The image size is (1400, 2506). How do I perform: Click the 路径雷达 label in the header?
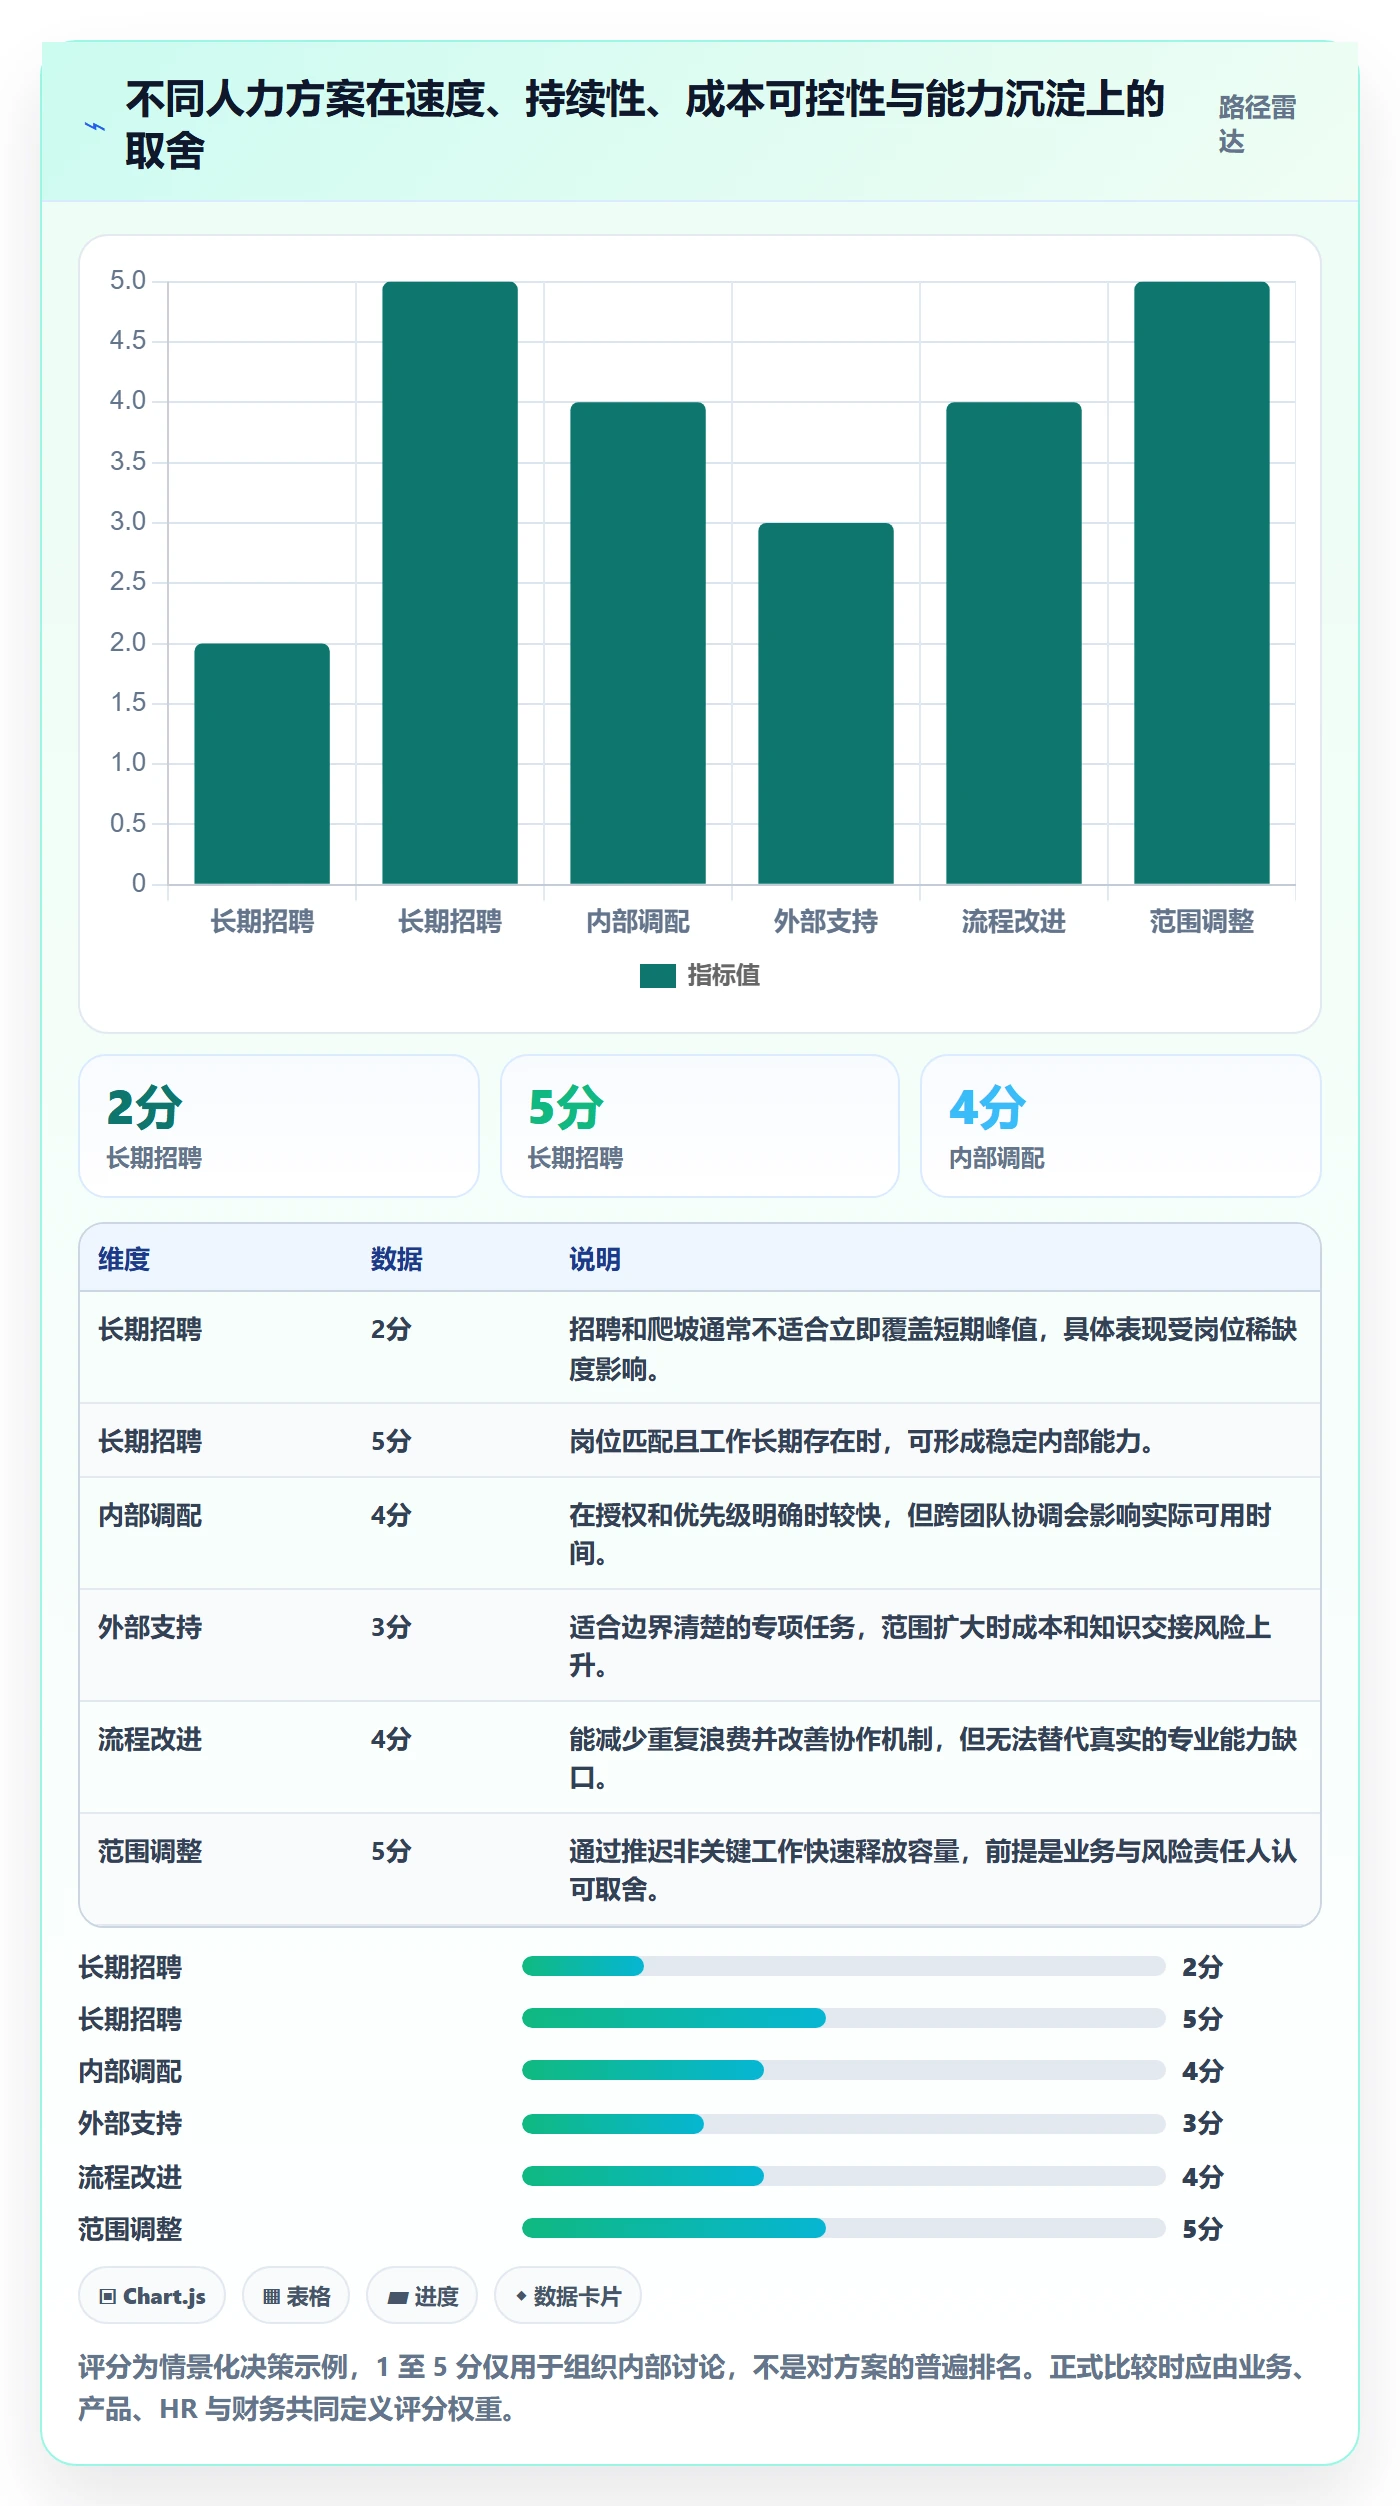tap(1257, 125)
